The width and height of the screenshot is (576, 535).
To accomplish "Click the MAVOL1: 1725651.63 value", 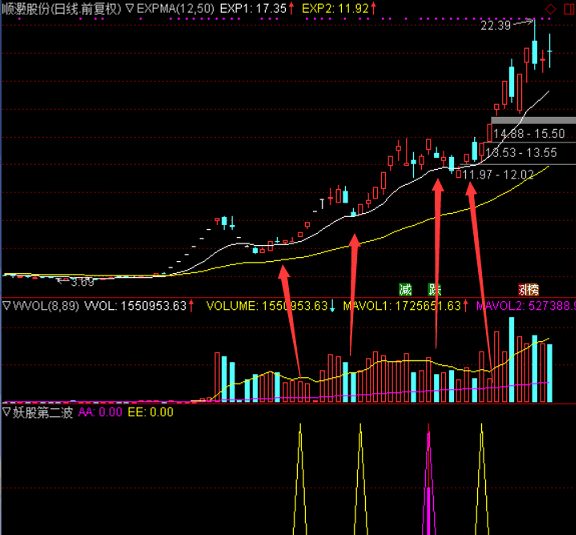I will click(x=402, y=306).
